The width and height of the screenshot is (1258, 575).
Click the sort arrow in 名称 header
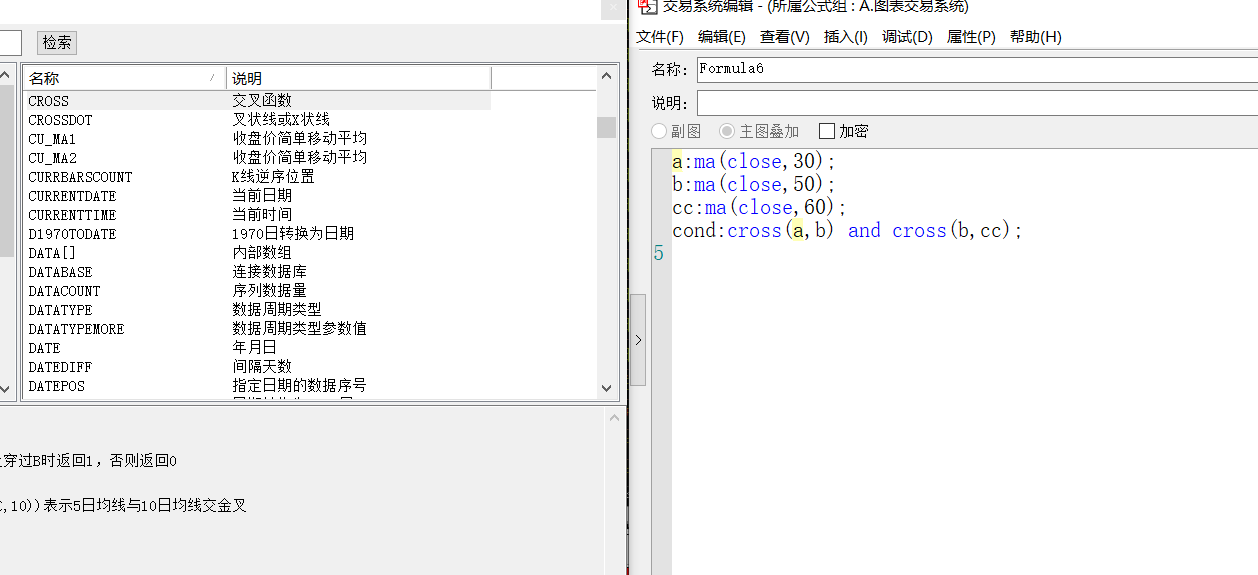[x=212, y=78]
